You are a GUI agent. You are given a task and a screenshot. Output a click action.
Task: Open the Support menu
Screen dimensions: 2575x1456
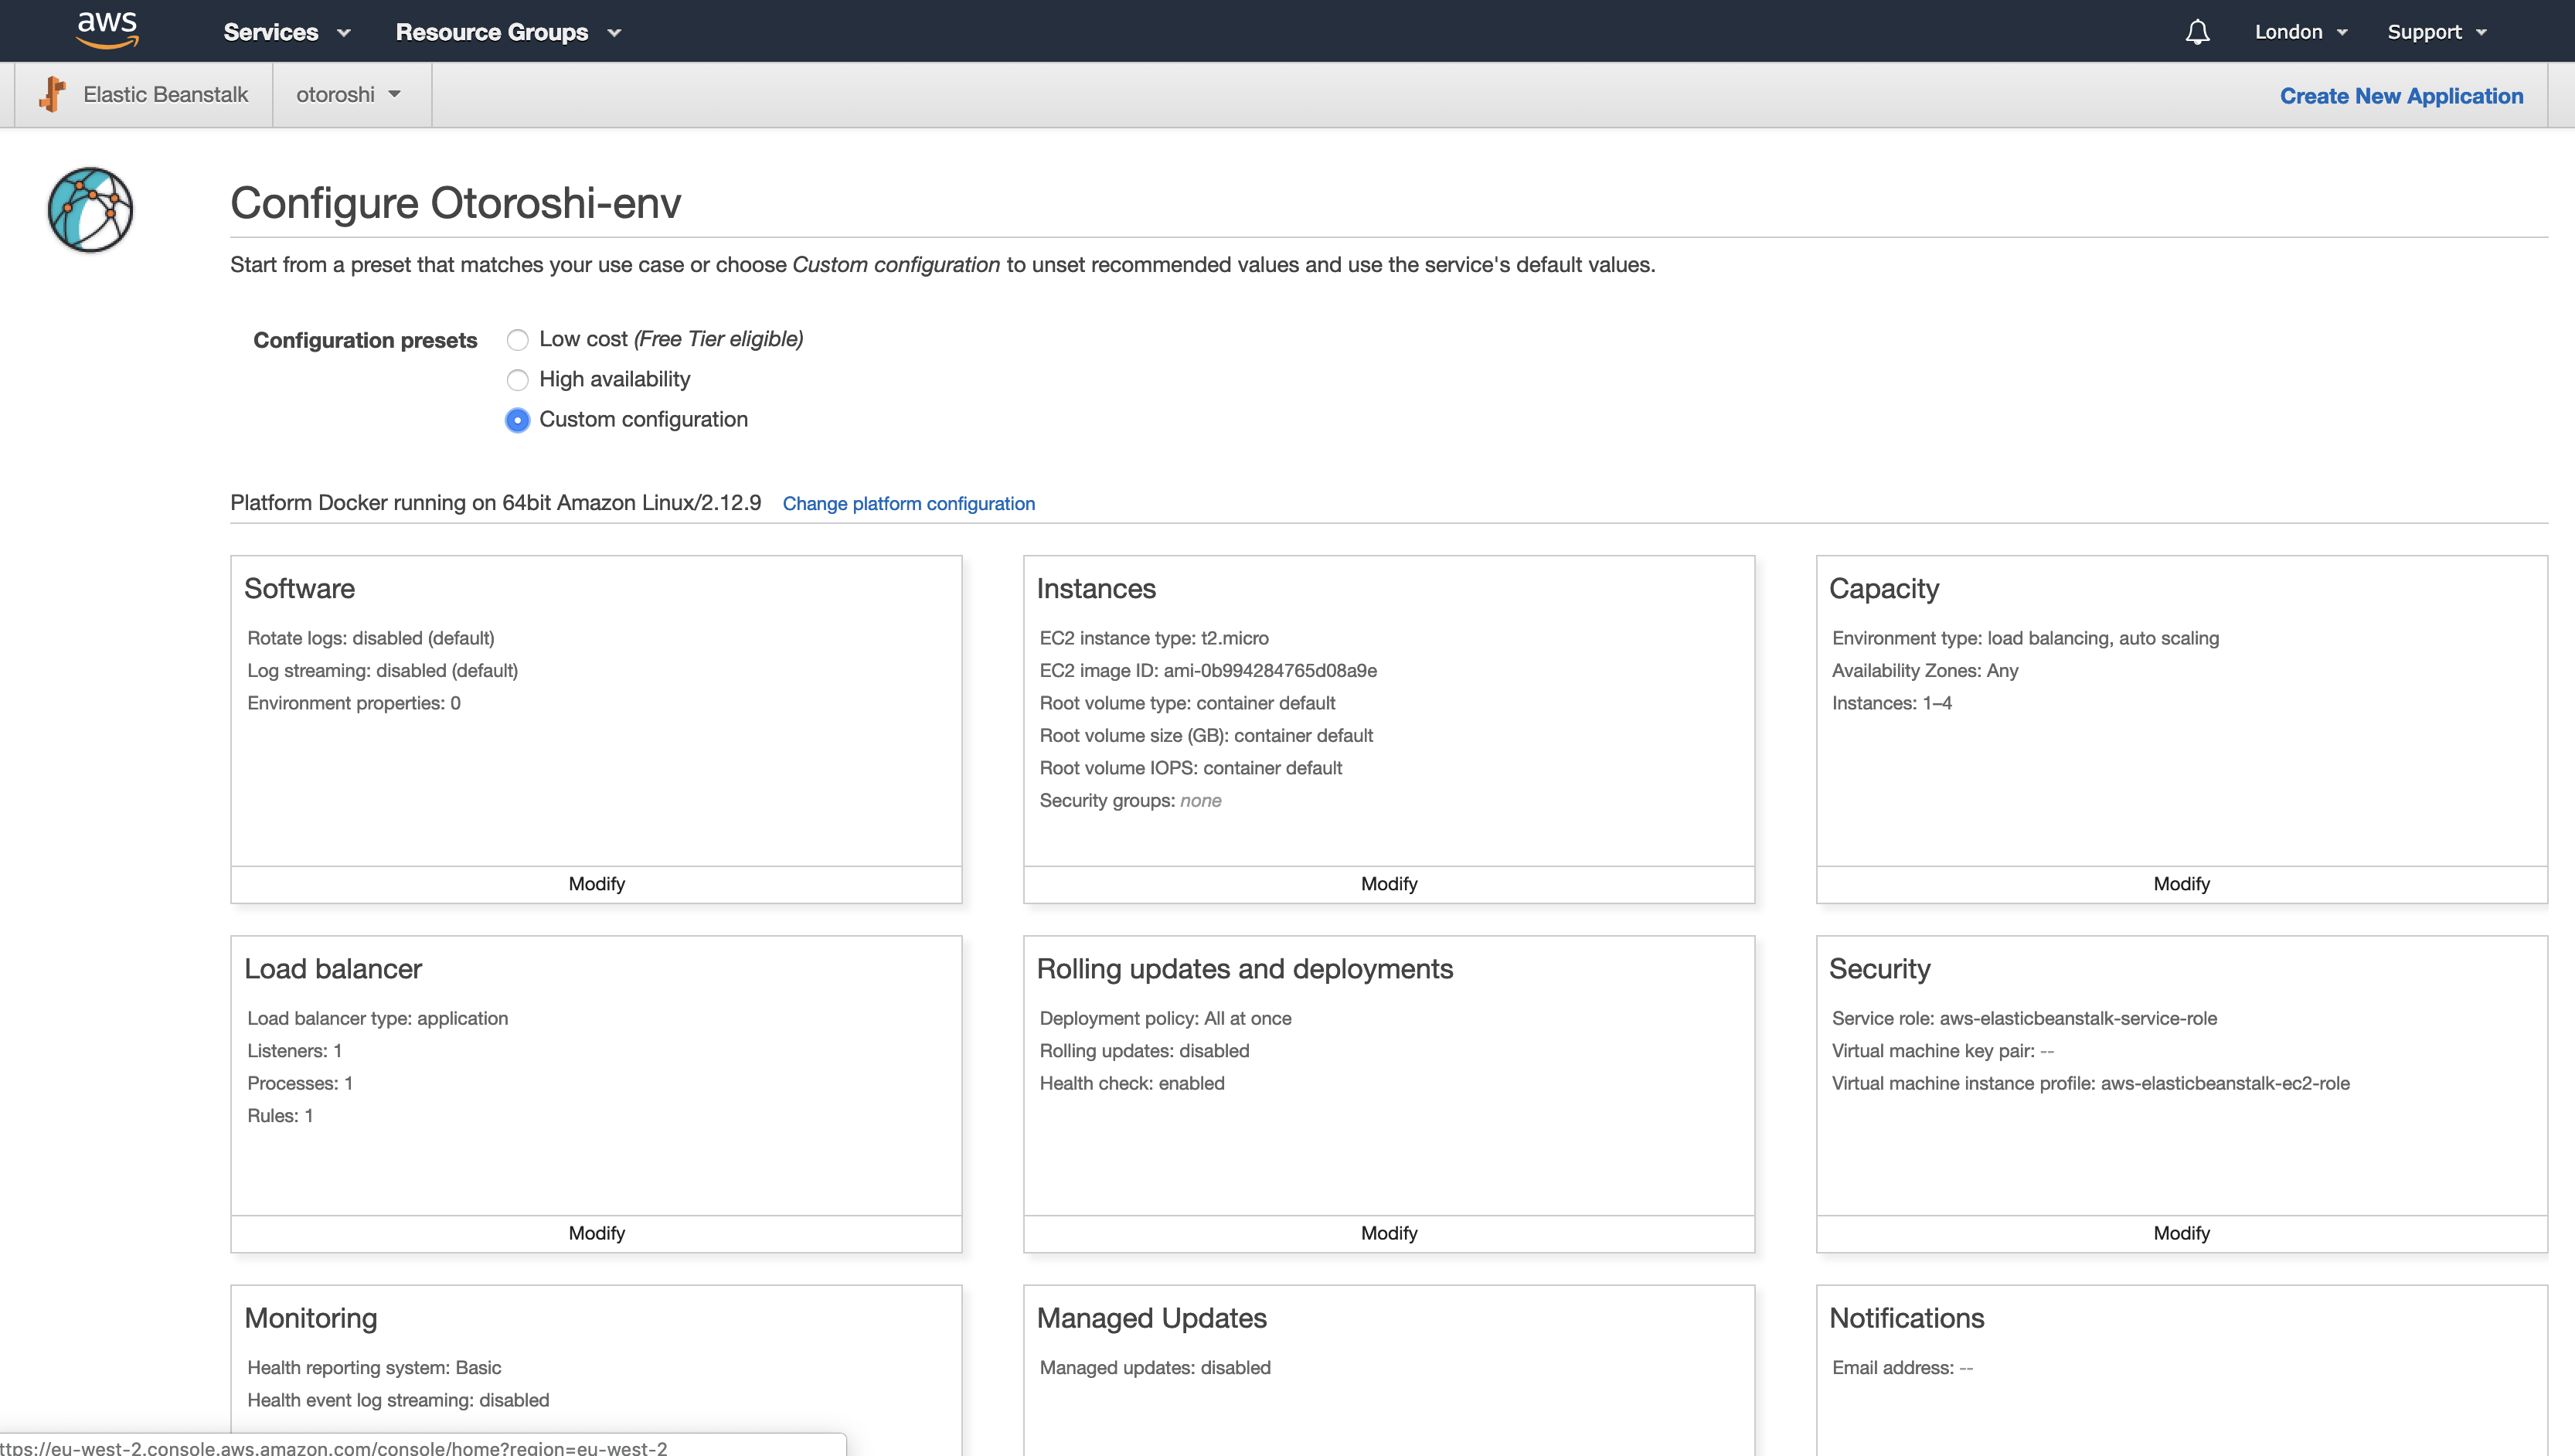(x=2436, y=32)
